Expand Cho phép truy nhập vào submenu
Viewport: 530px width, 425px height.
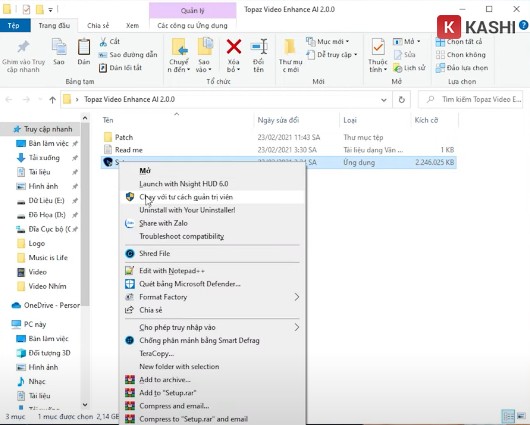(212, 327)
